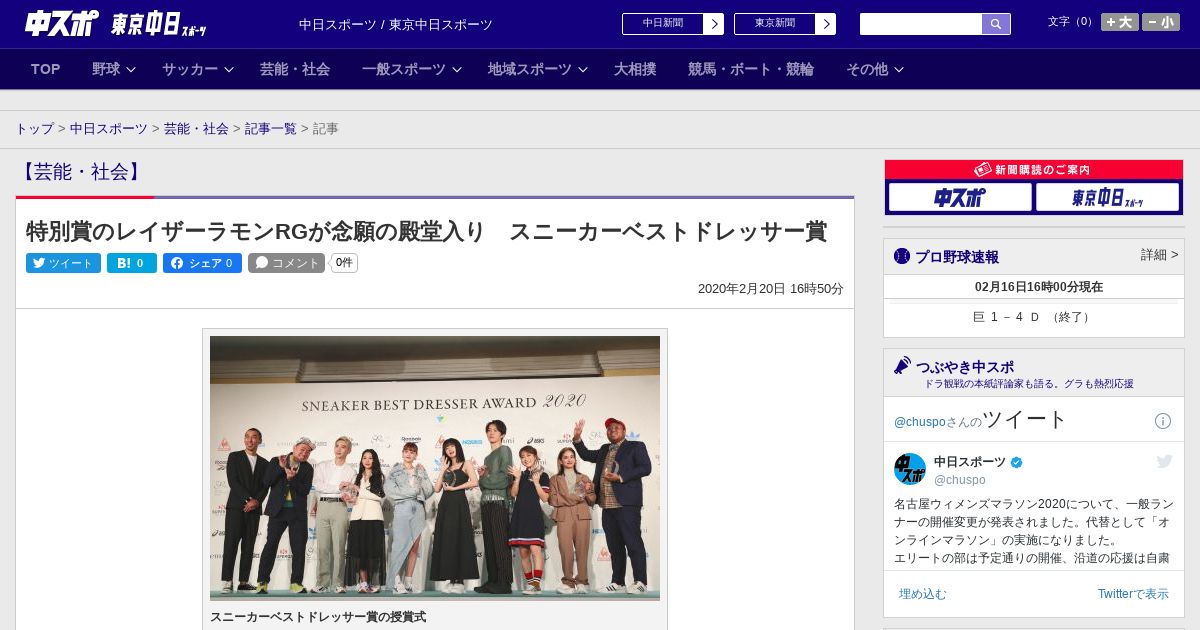
Task: Expand the サッカー navigation dropdown
Action: pyautogui.click(x=197, y=69)
